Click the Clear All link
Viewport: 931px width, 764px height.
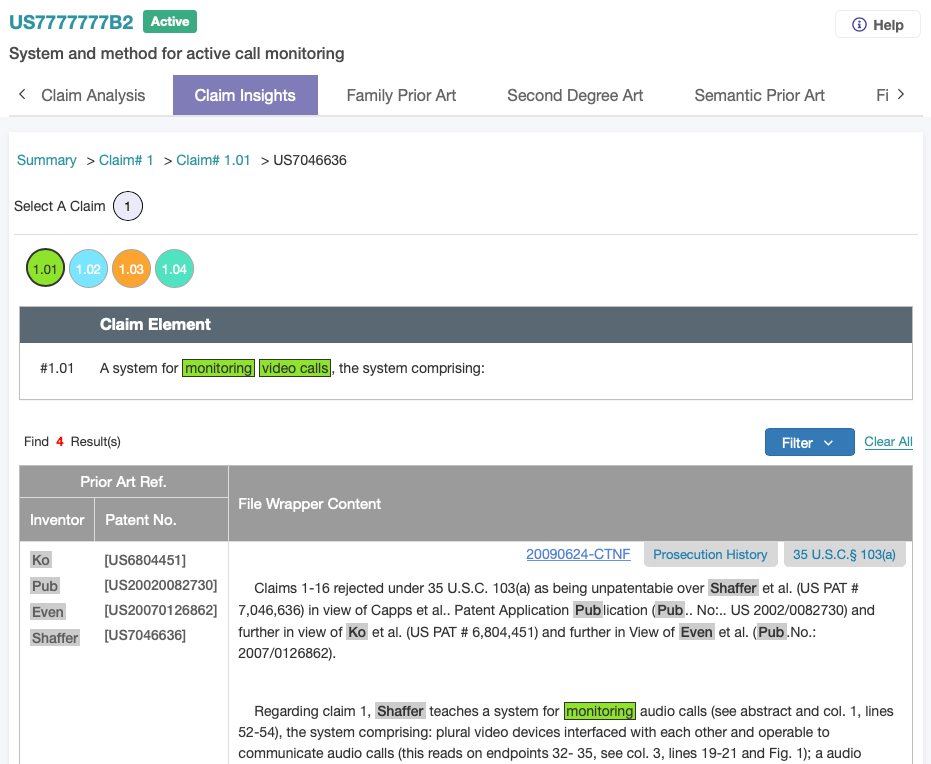pos(888,442)
